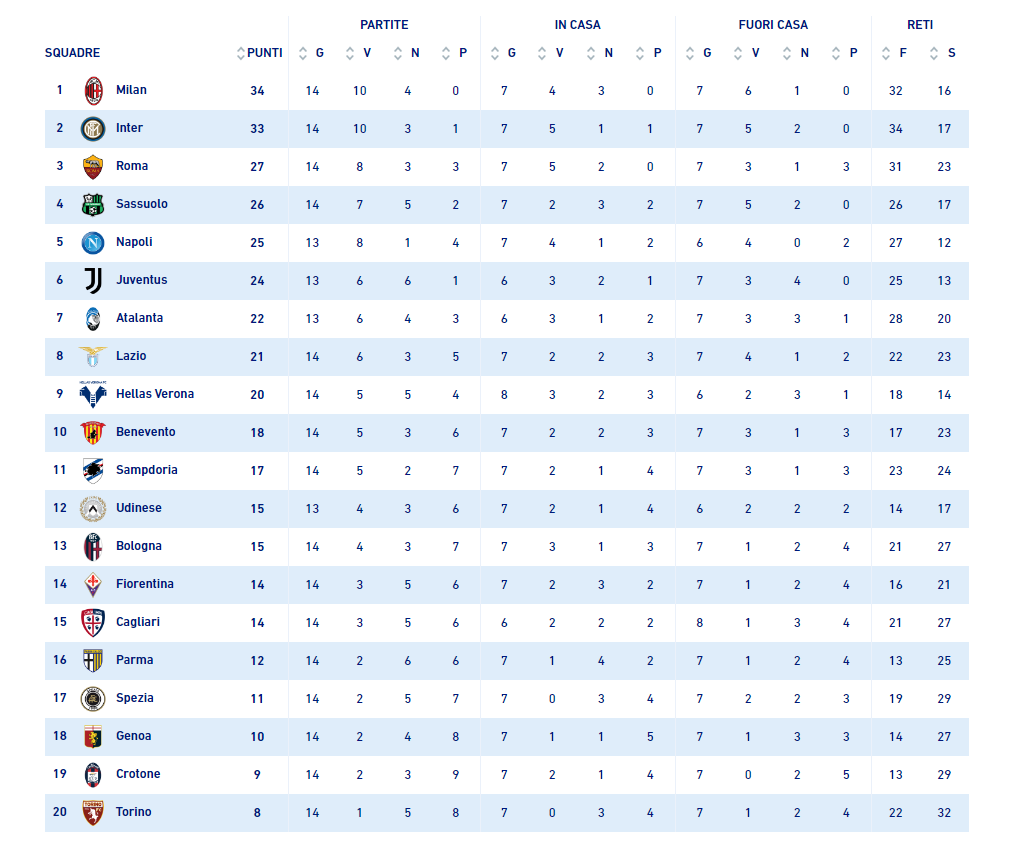
Task: Click the Fiorentina lily crest
Action: point(93,584)
